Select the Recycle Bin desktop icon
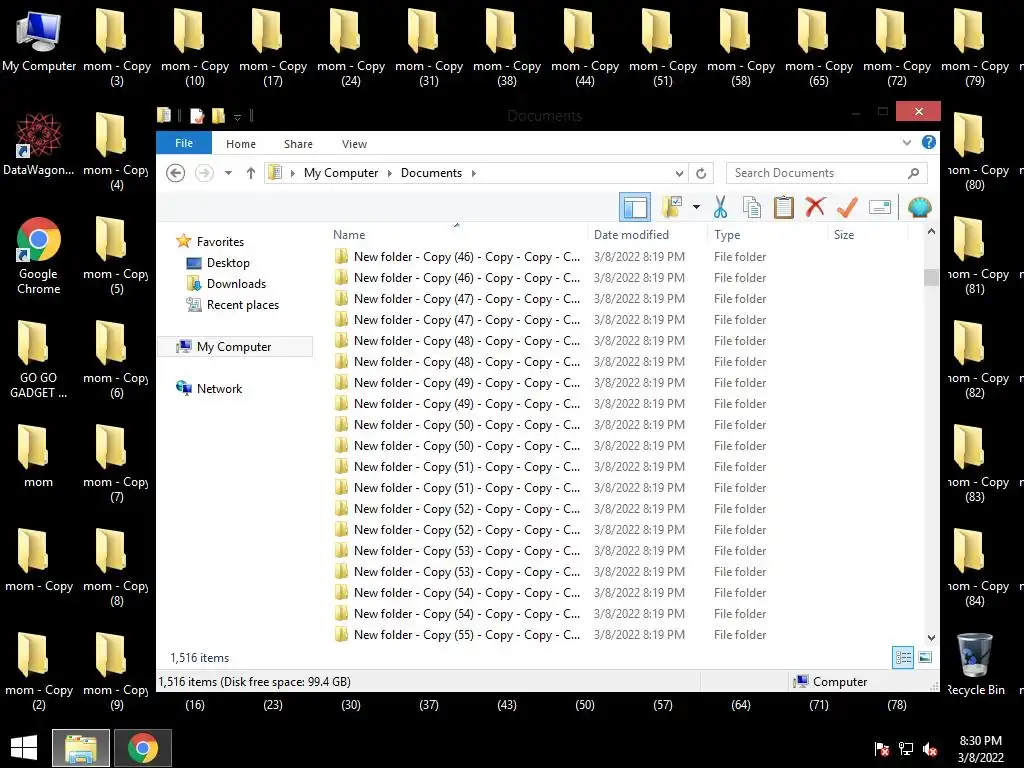Image resolution: width=1024 pixels, height=768 pixels. click(975, 664)
